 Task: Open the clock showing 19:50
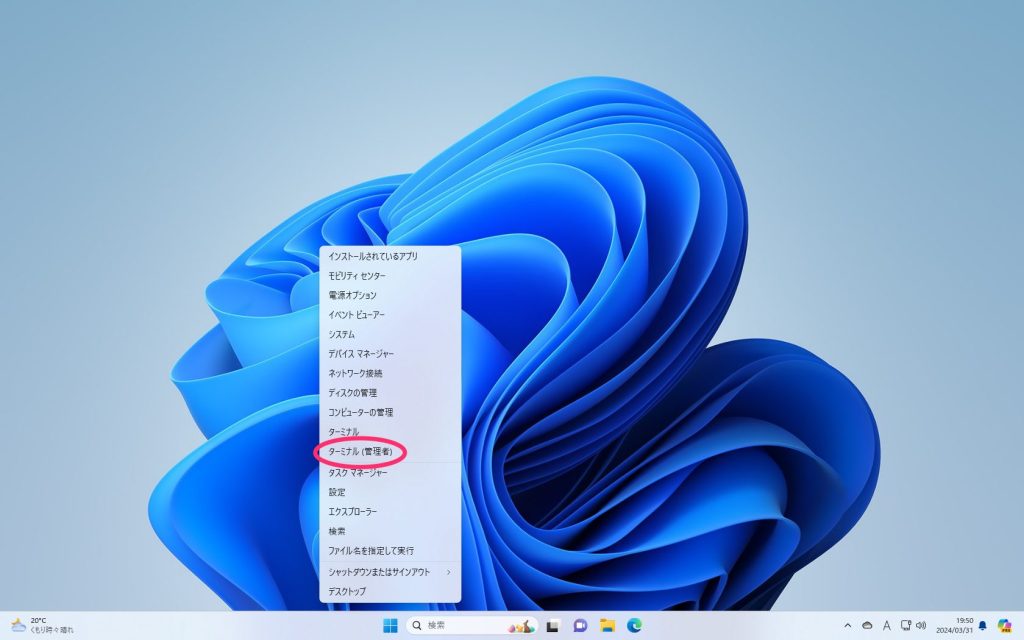click(x=955, y=626)
